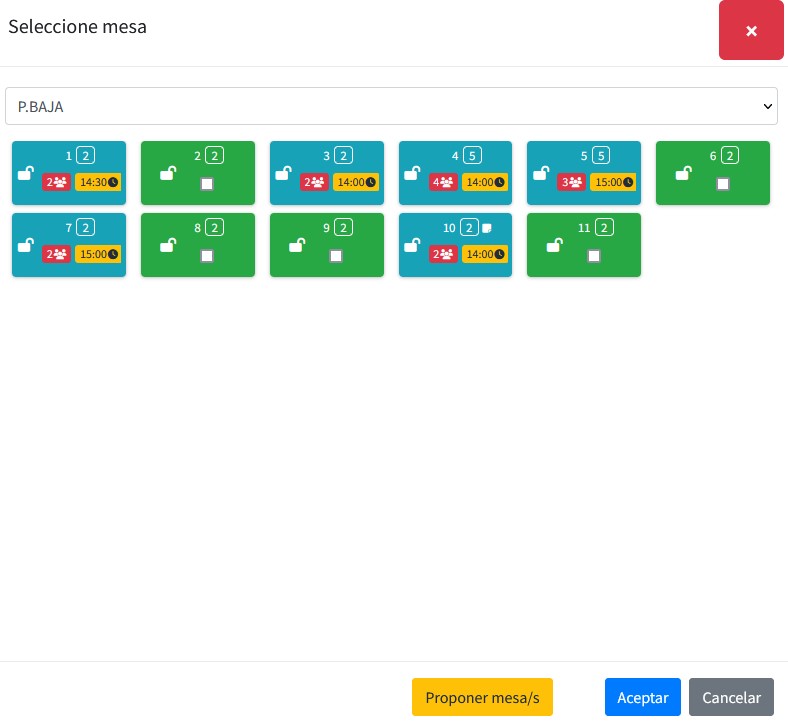This screenshot has width=788, height=725.
Task: Confirm selection with Aceptar
Action: (x=642, y=697)
